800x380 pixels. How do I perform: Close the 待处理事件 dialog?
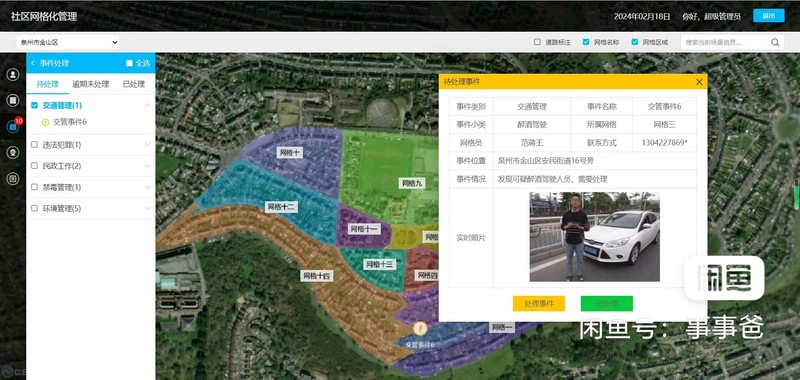pos(699,82)
